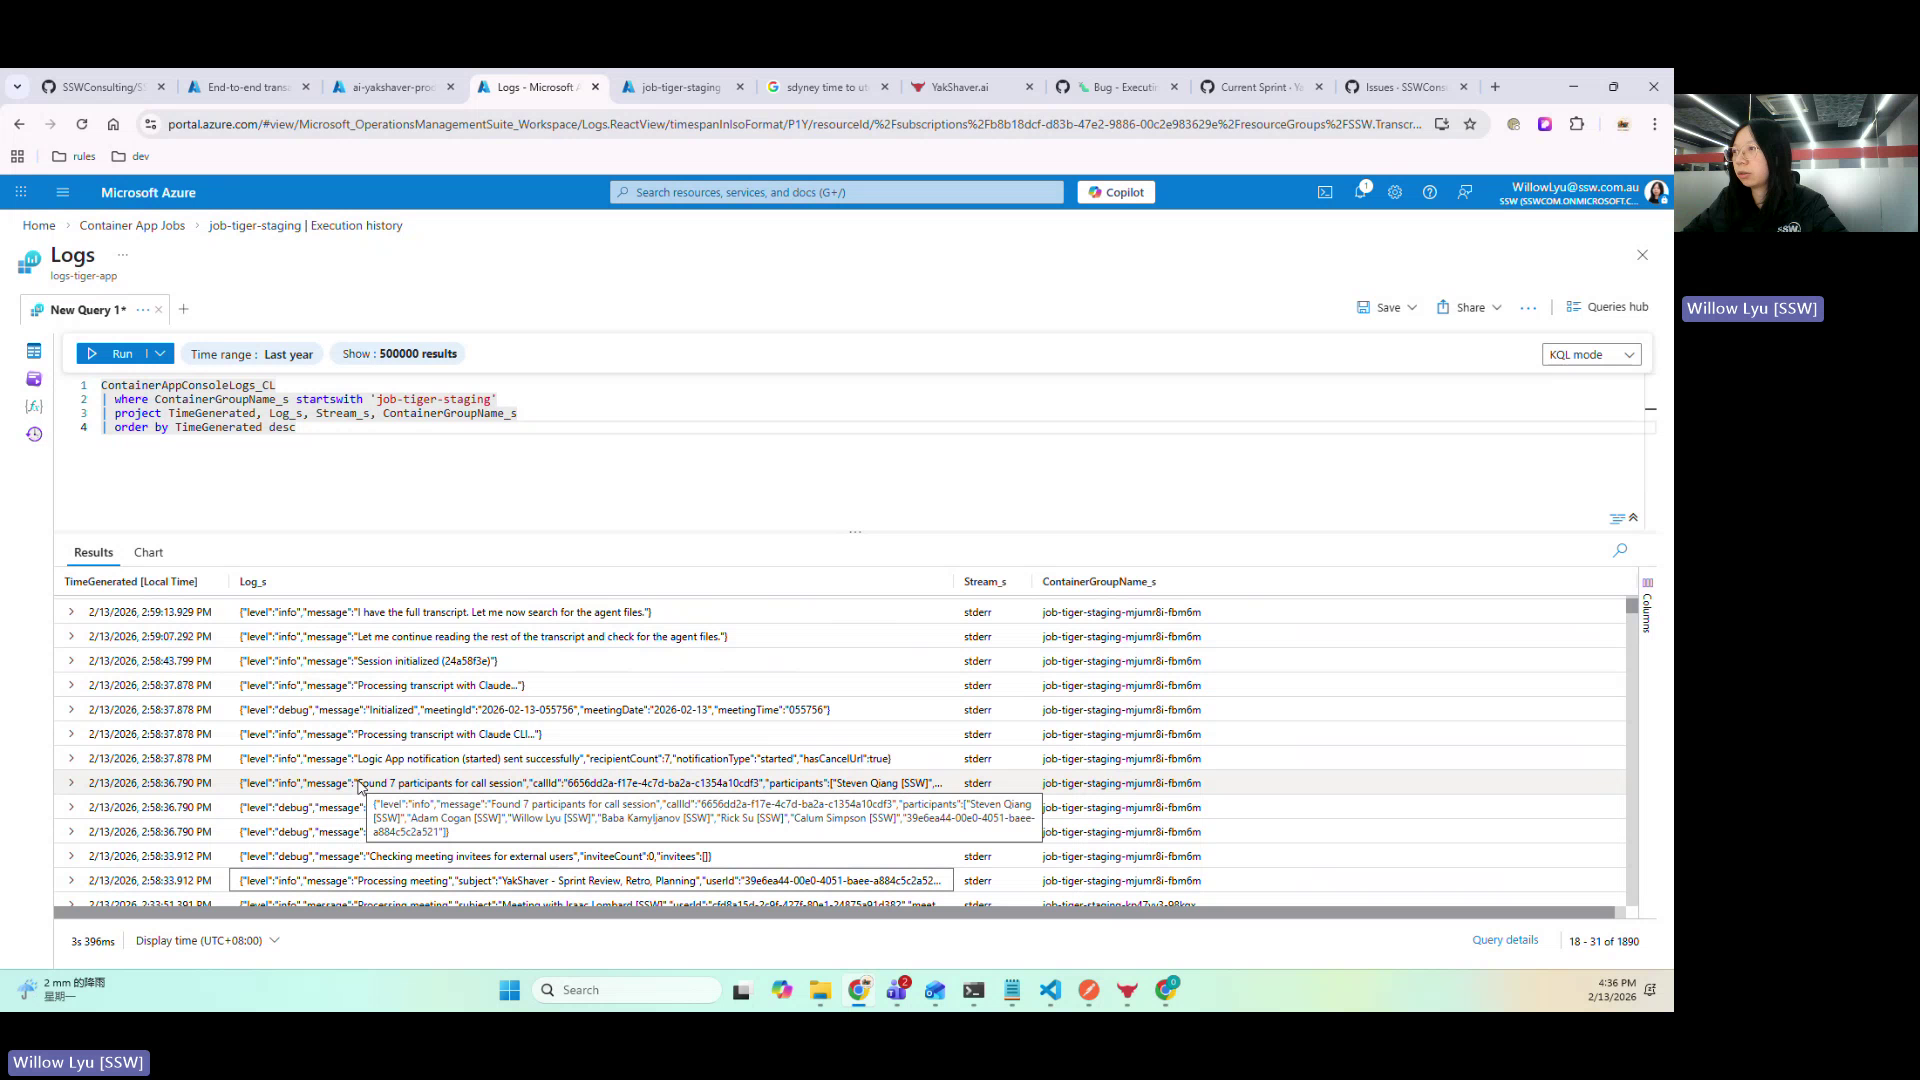
Task: Switch to the Chart tab
Action: point(148,552)
